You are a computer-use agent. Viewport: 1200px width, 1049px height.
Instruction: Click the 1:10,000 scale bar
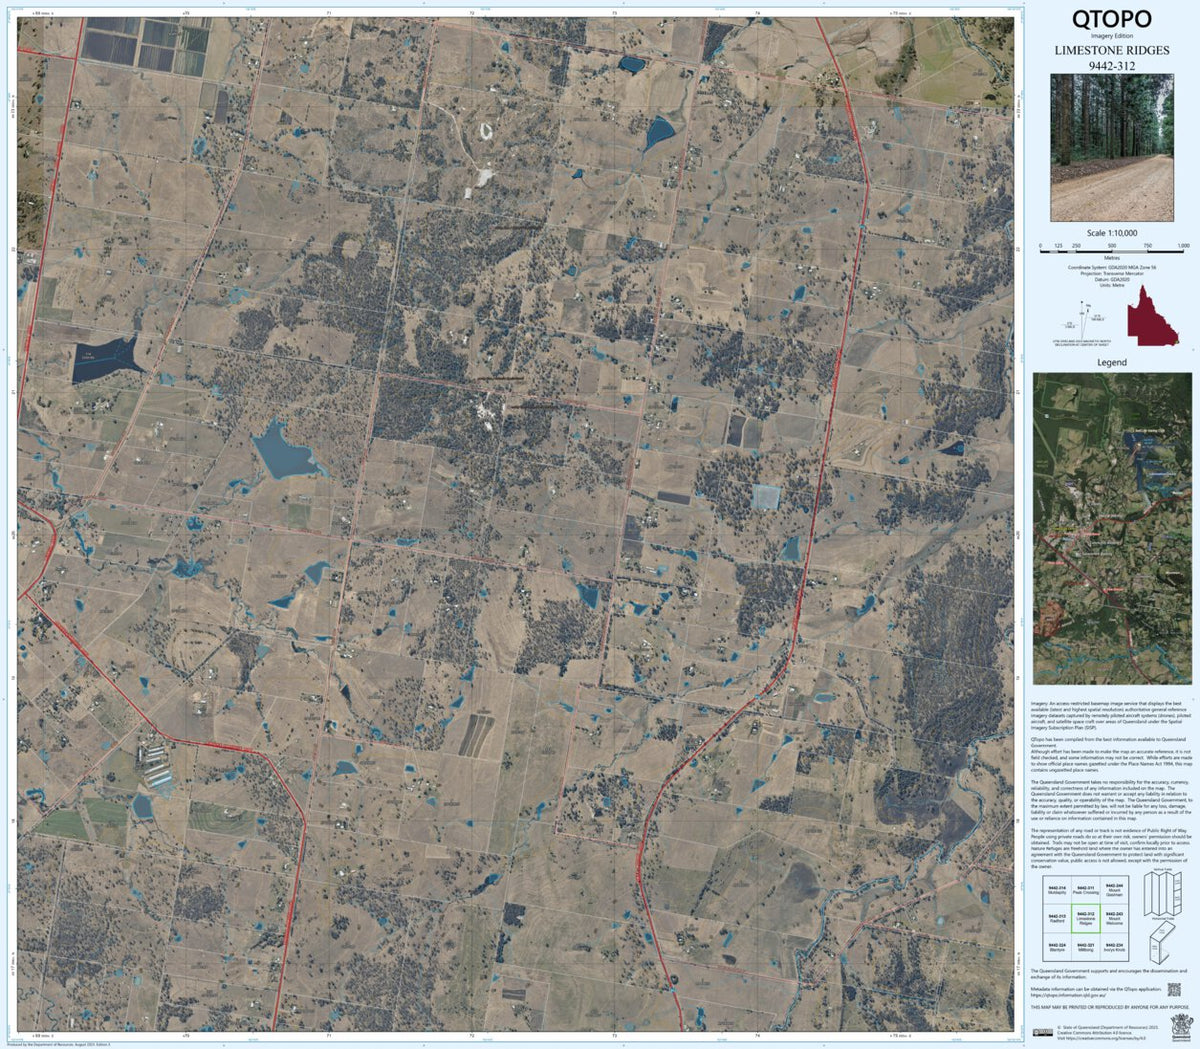(x=1111, y=251)
